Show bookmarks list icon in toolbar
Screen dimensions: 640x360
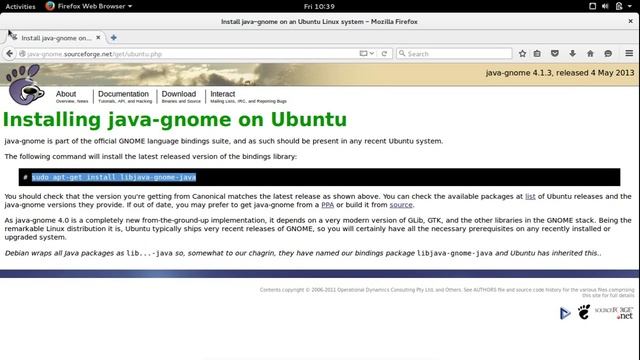coord(537,53)
